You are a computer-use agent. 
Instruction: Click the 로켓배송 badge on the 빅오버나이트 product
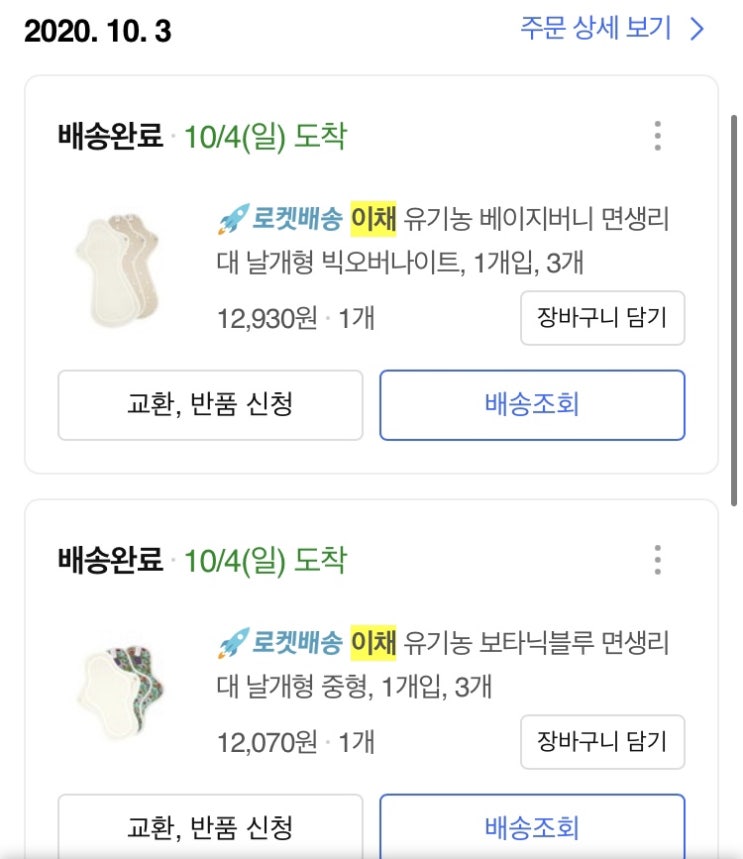click(x=298, y=218)
